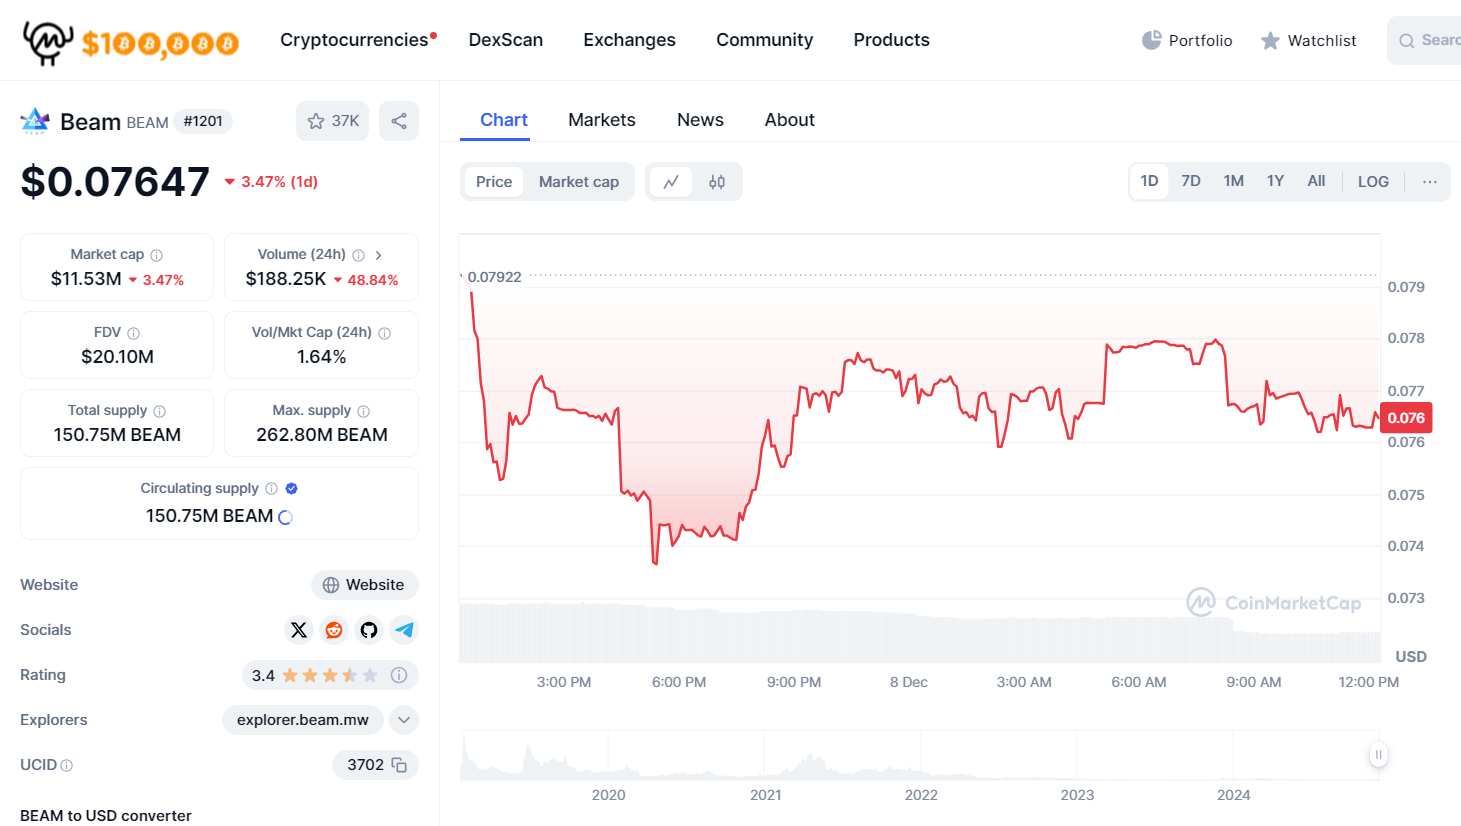
Task: Click the 0.076 current price label
Action: 1406,418
